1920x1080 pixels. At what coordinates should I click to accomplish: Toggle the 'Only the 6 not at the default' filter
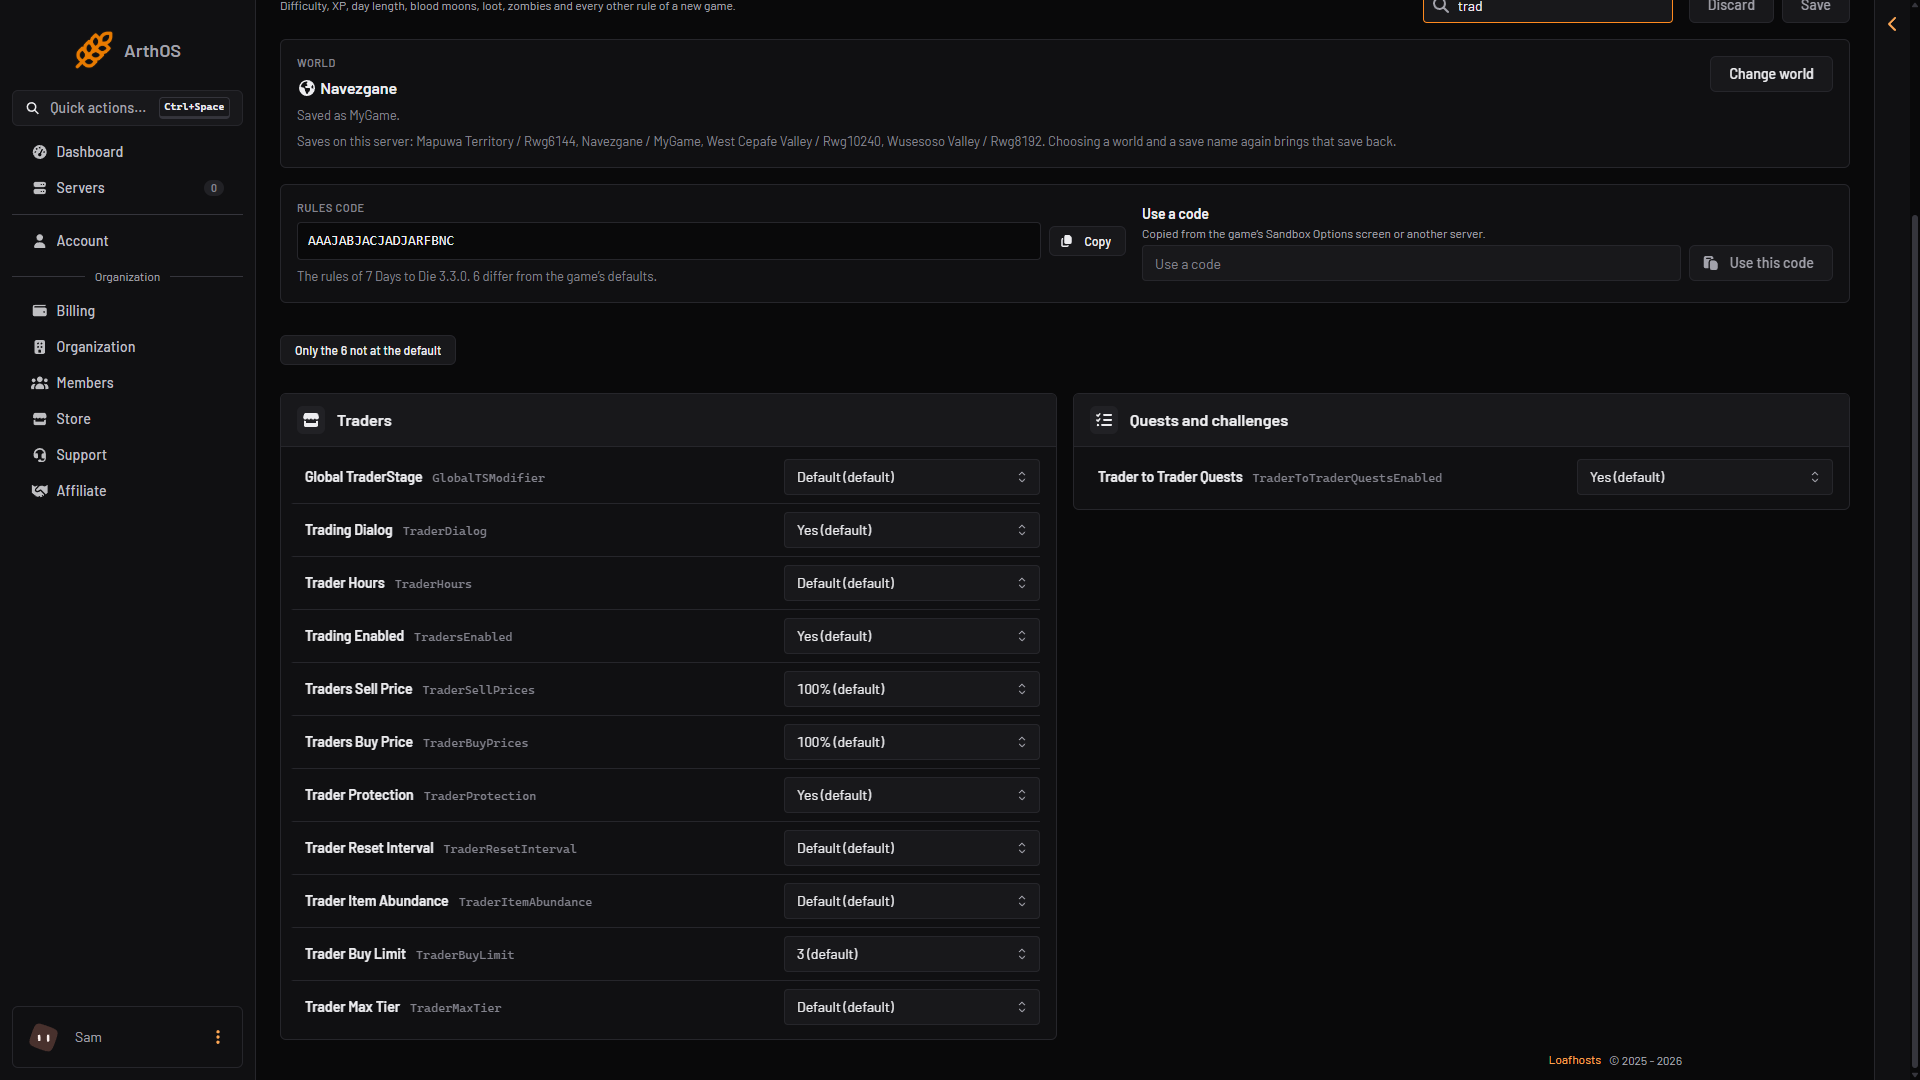point(367,350)
